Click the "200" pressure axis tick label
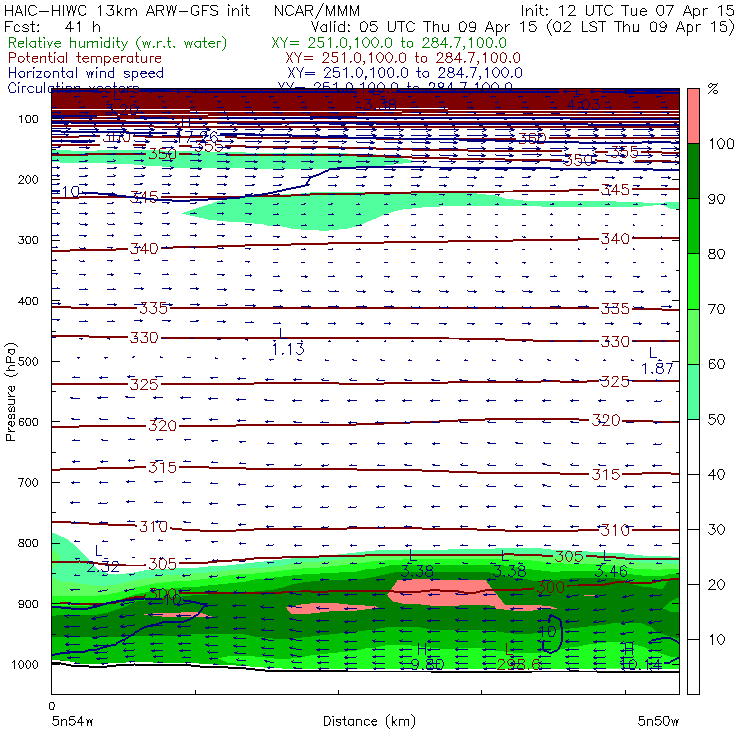The image size is (740, 740). point(28,179)
